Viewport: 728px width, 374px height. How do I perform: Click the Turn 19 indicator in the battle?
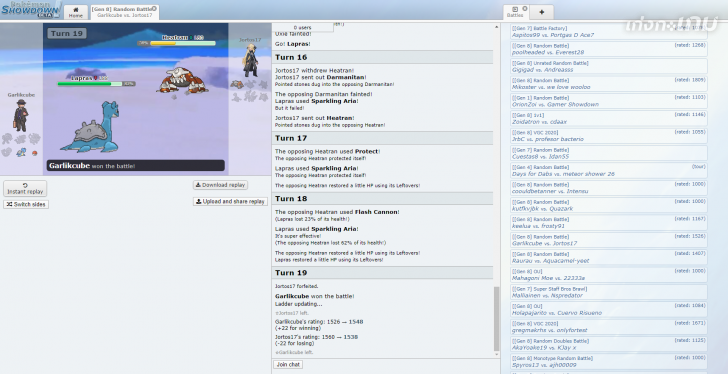pos(66,33)
